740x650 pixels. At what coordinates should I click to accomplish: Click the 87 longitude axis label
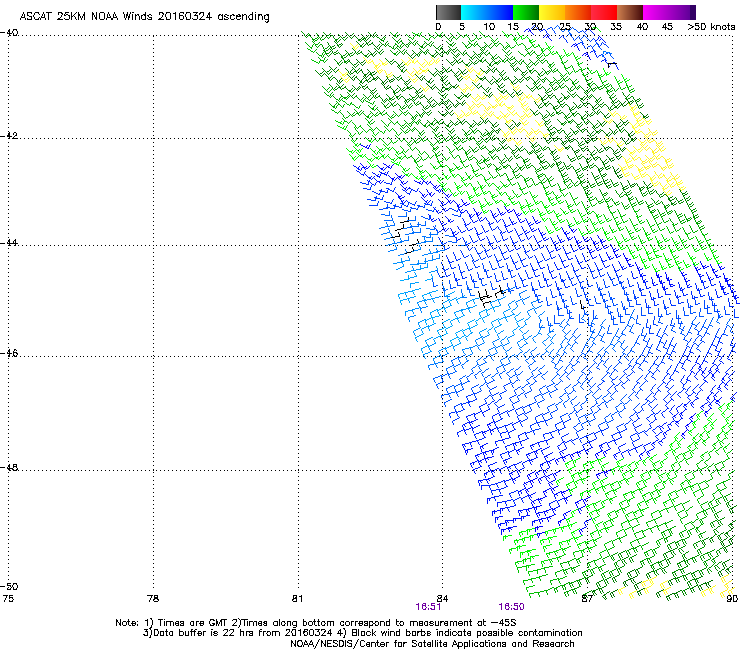click(587, 599)
